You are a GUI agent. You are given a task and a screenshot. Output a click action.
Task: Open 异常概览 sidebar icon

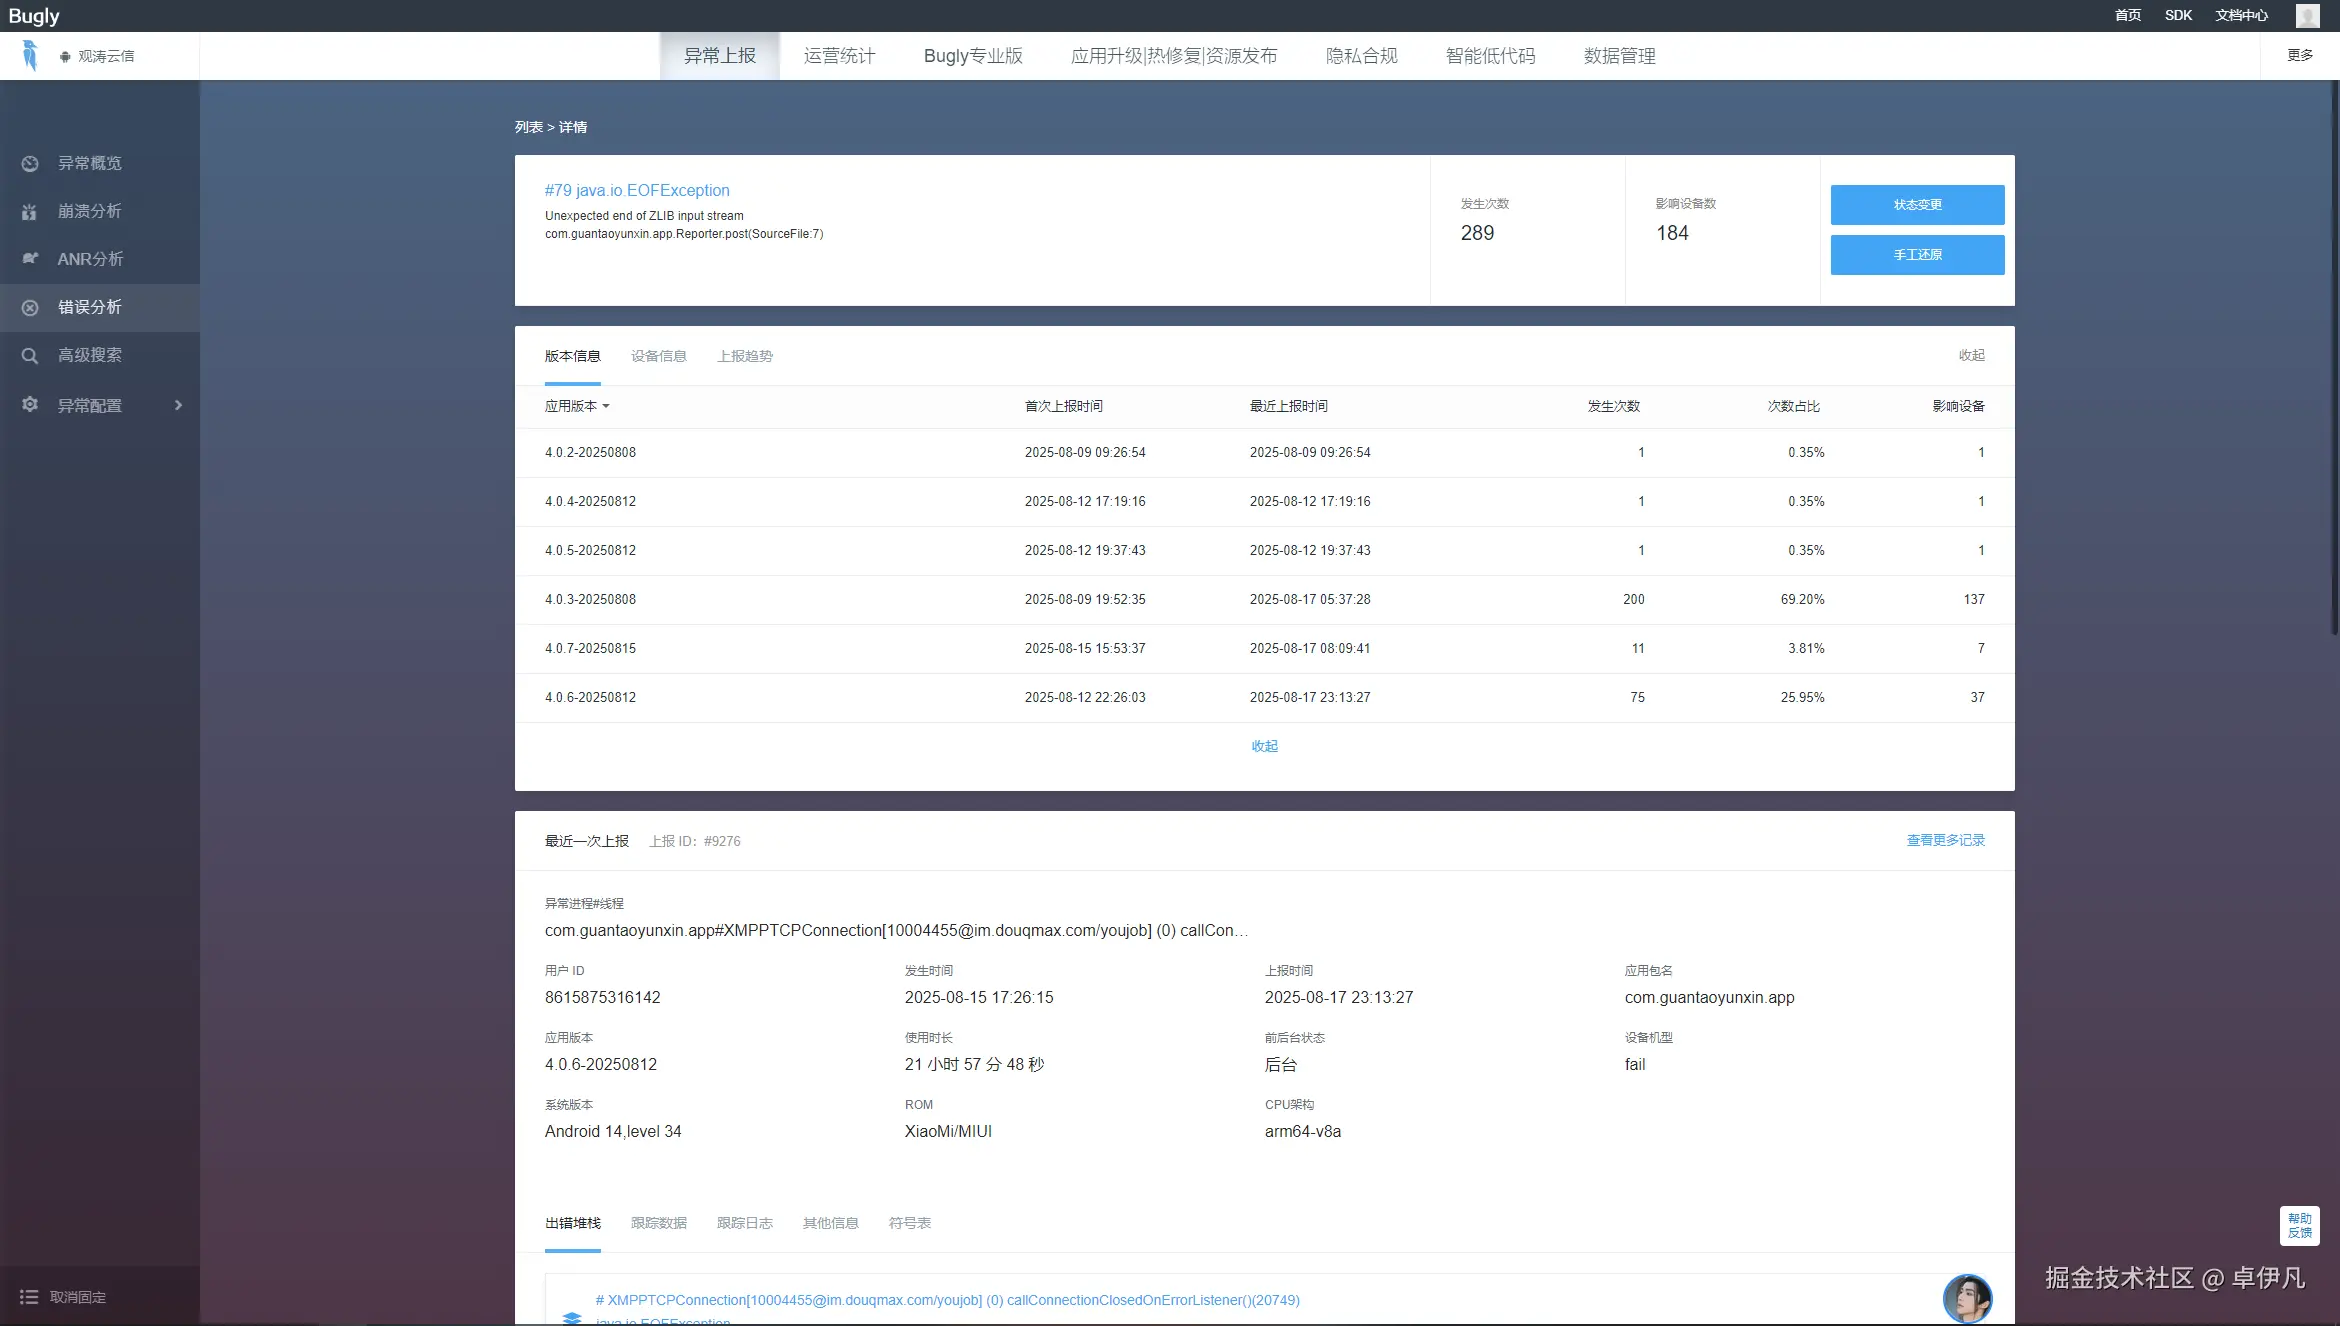(x=30, y=164)
